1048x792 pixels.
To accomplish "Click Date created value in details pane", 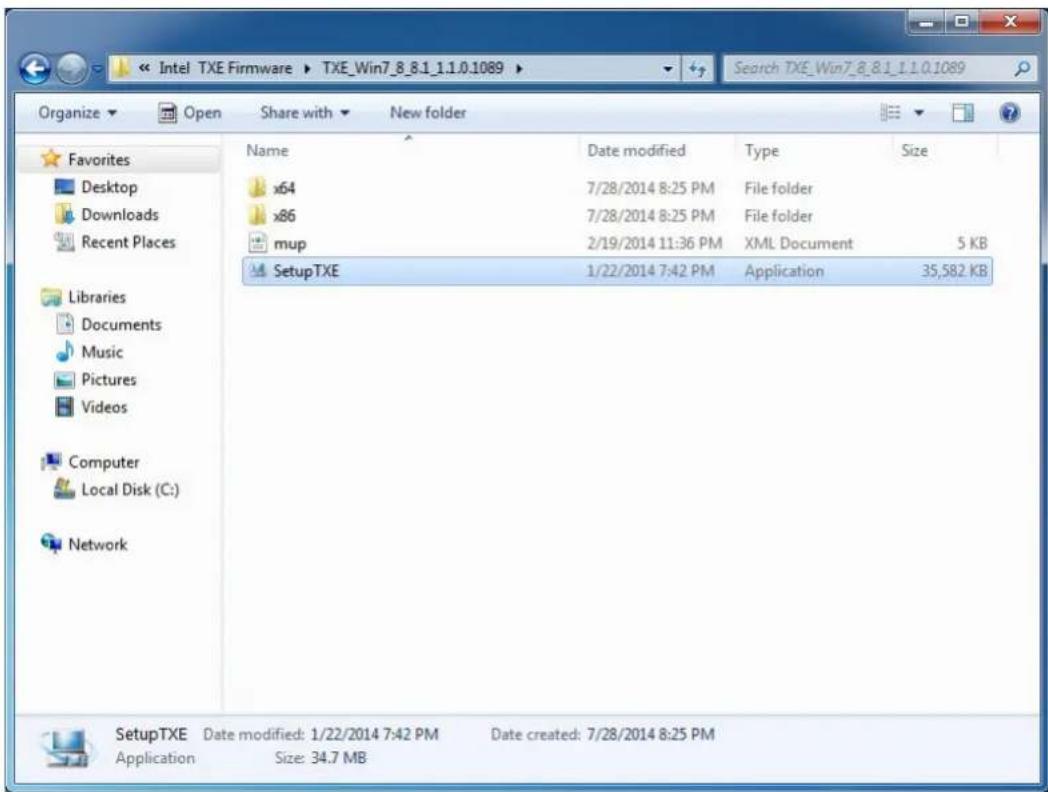I will pos(650,734).
